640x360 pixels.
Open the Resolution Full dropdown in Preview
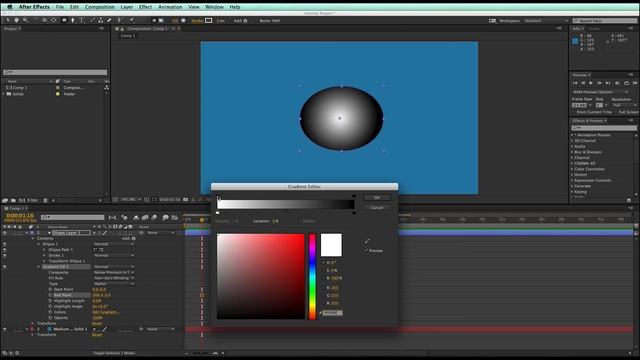point(623,105)
